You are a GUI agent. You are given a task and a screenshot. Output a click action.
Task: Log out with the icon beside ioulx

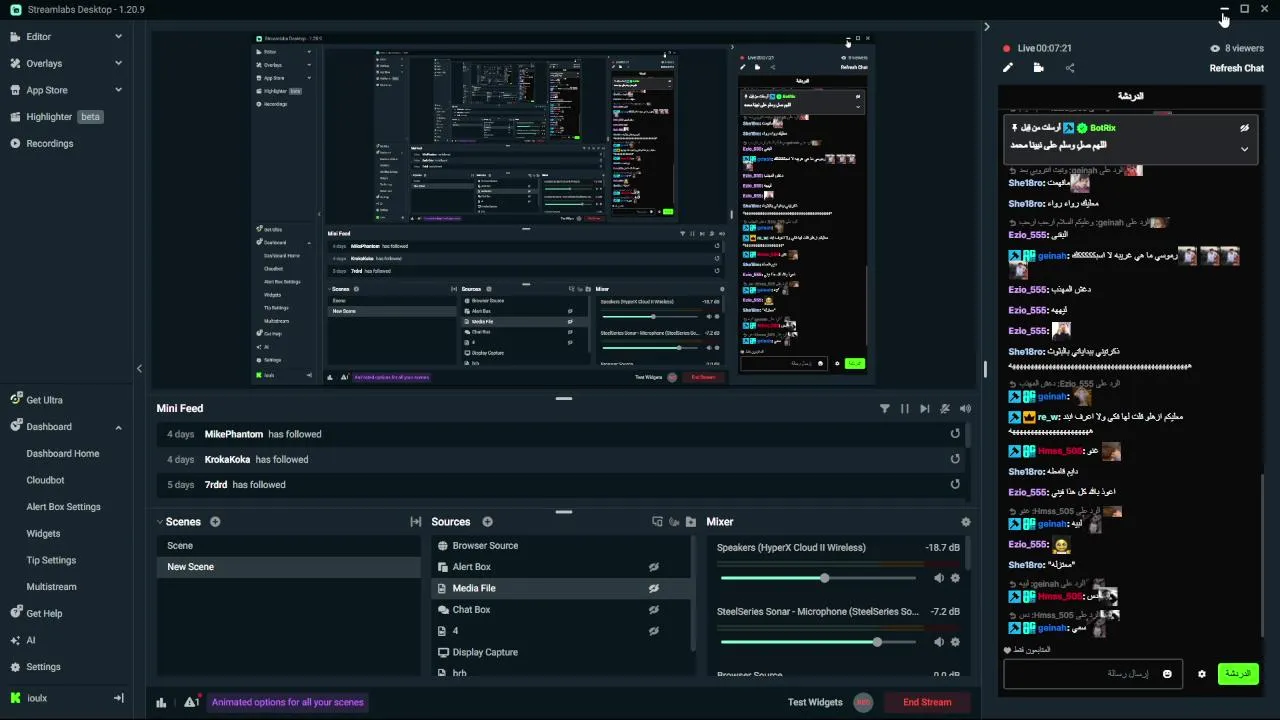[x=118, y=698]
